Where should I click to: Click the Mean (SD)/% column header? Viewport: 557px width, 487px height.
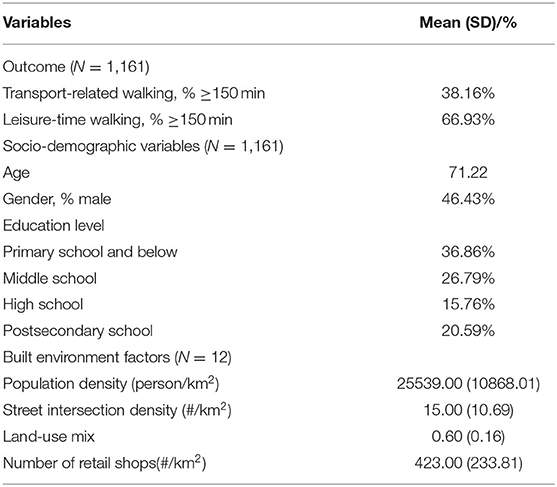pyautogui.click(x=468, y=23)
